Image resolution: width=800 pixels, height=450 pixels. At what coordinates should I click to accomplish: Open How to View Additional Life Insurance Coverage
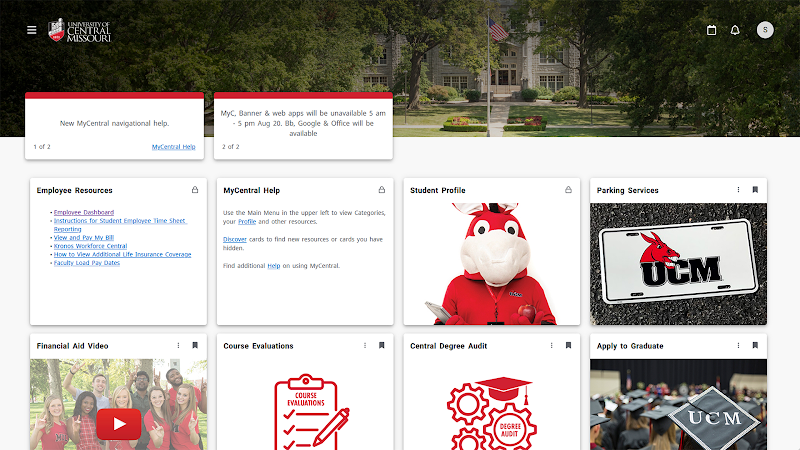coord(122,255)
